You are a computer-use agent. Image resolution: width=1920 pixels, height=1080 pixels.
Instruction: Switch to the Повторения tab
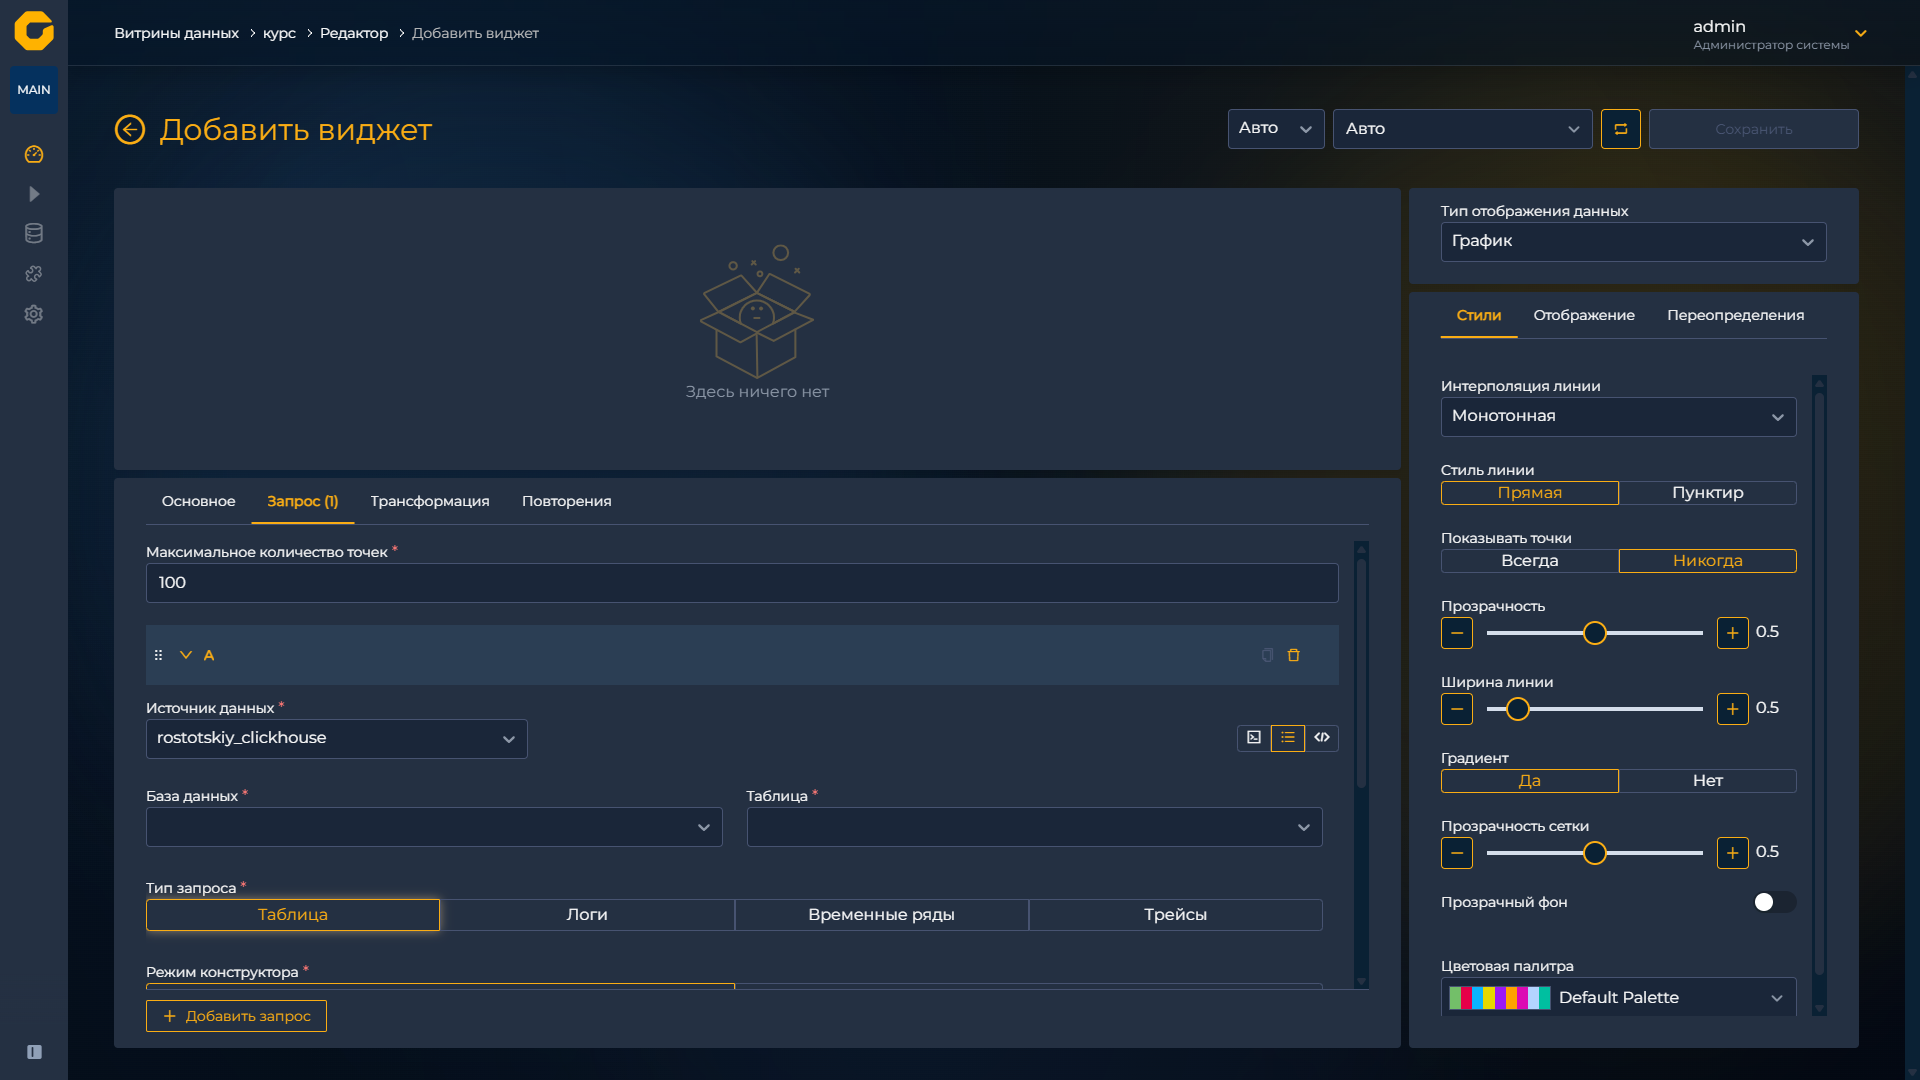point(567,502)
